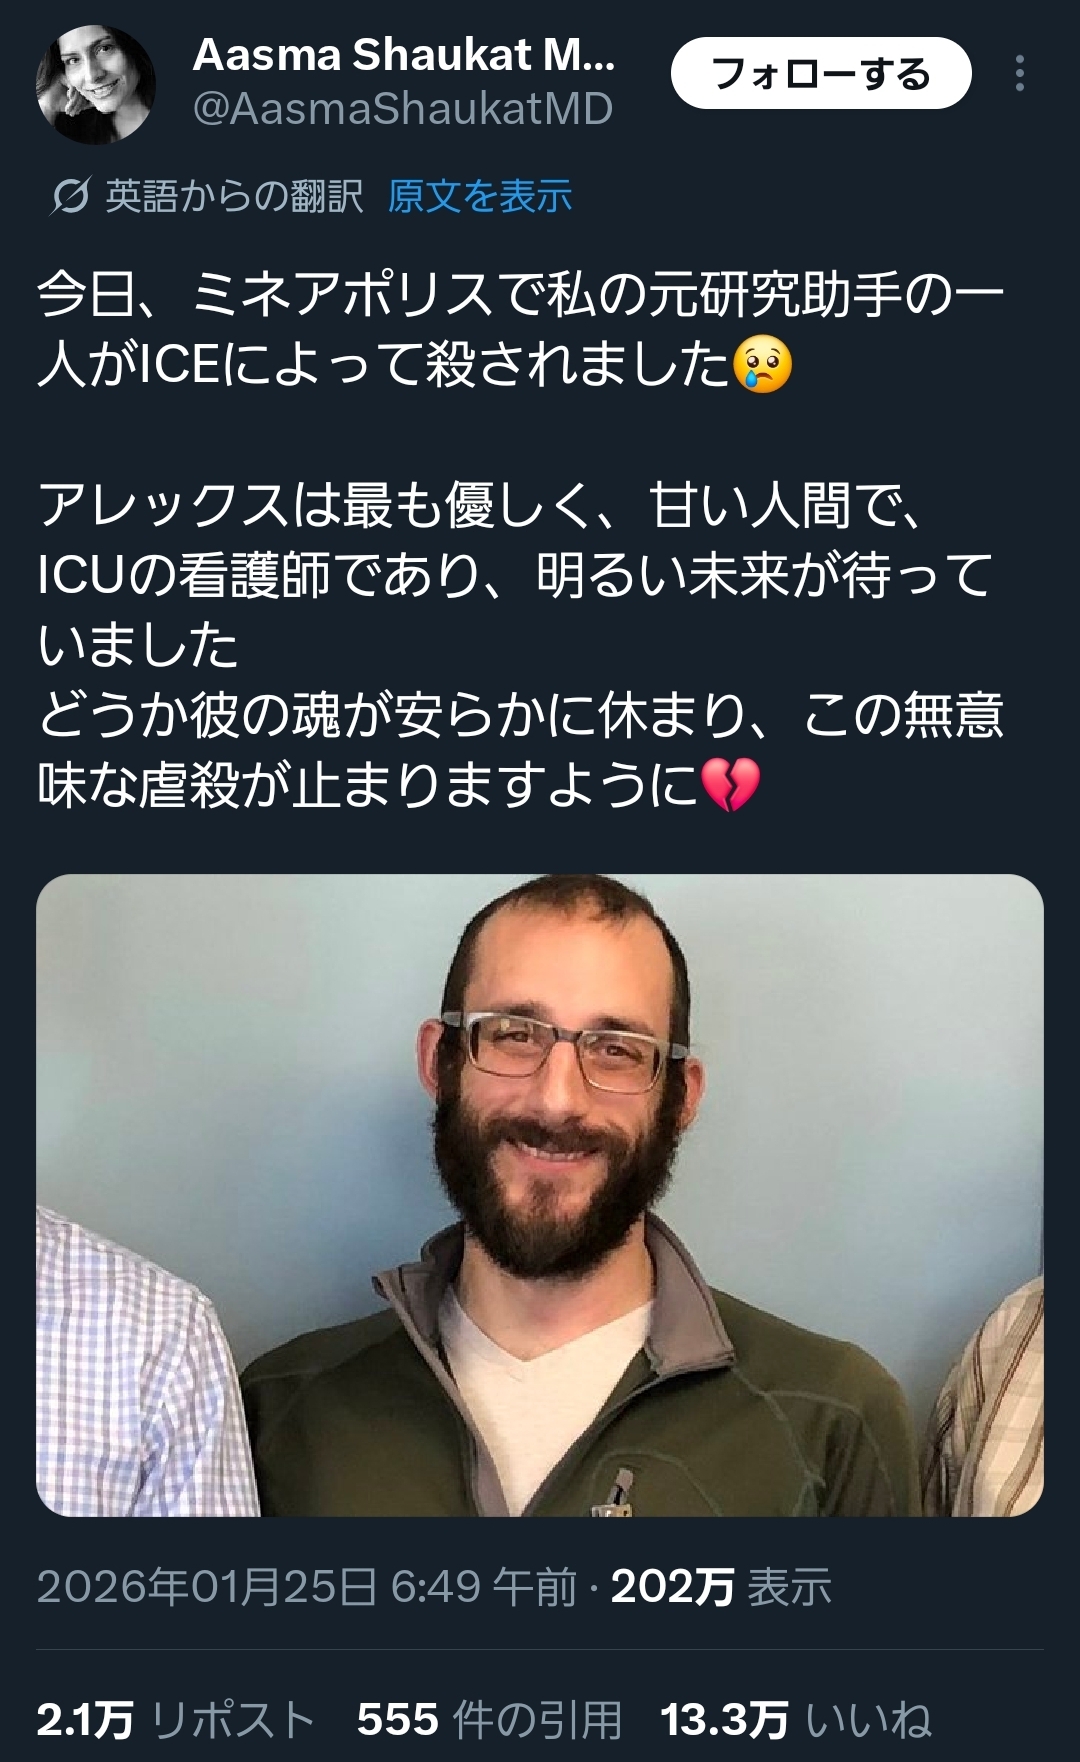Open the 2.1万 リポスト list

tap(176, 1720)
